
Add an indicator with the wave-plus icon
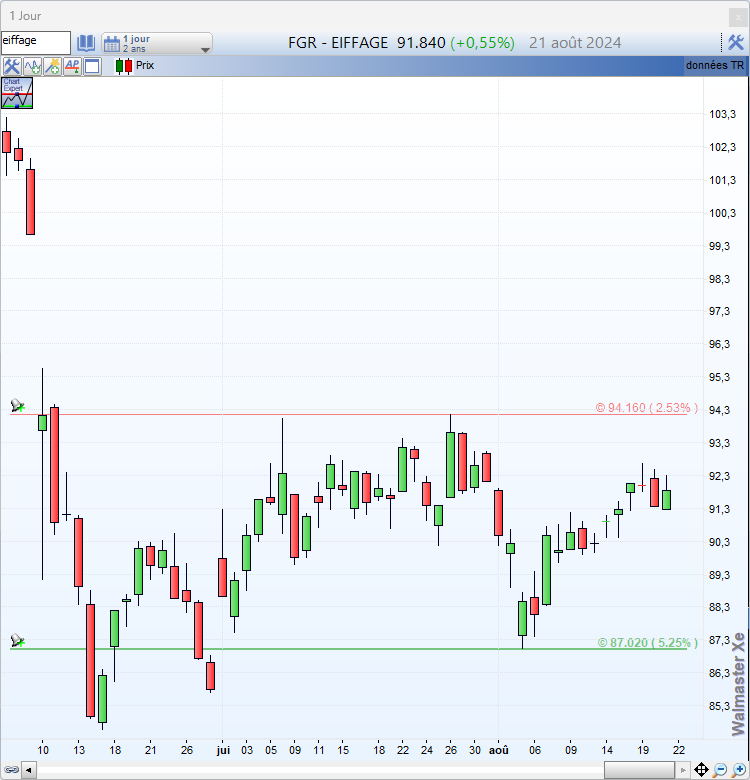click(x=32, y=66)
